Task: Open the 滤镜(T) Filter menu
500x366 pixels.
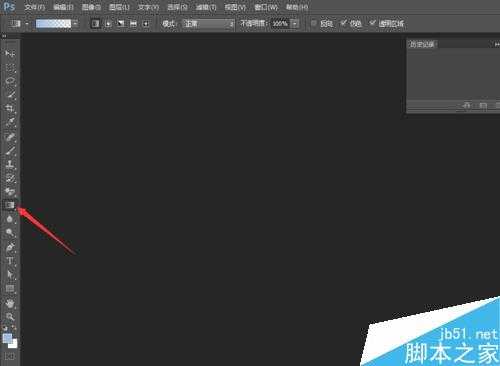Action: [206, 7]
